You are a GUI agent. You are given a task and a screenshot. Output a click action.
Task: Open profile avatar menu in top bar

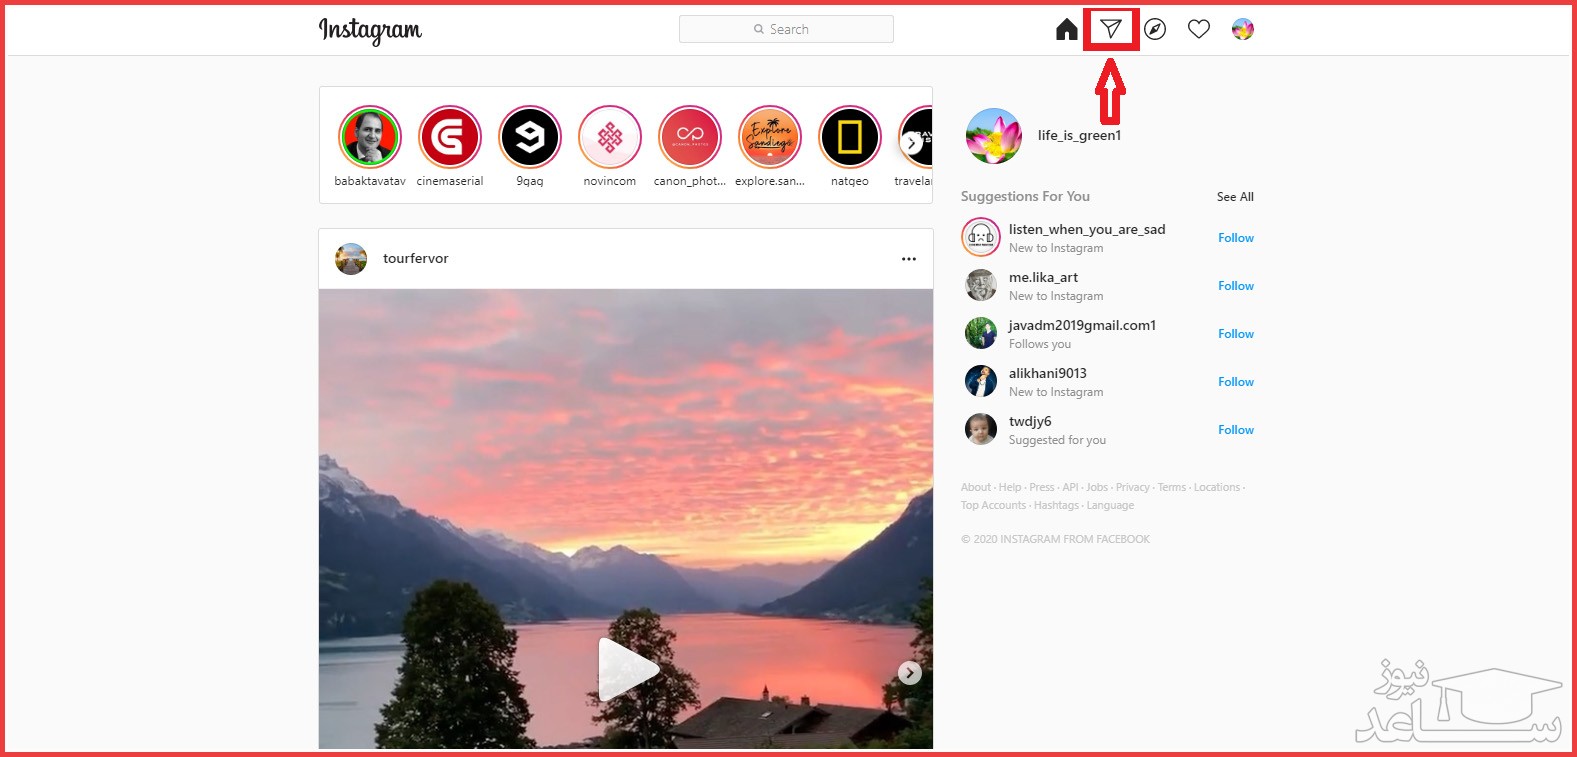[x=1243, y=29]
